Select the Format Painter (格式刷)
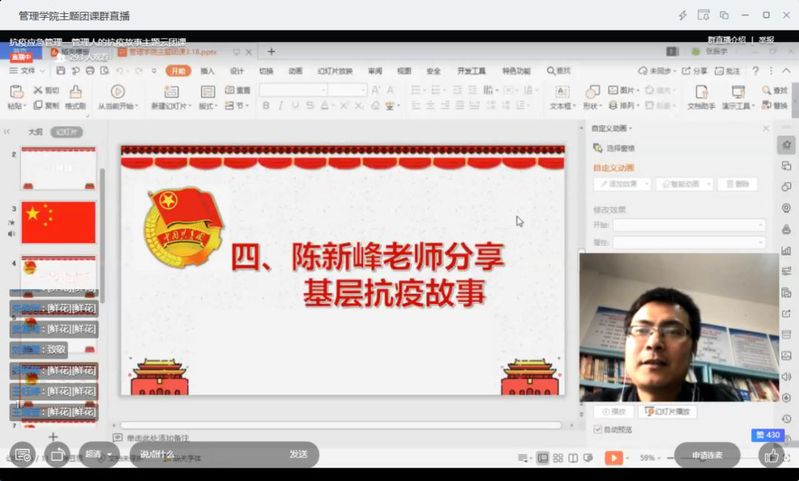 75,97
